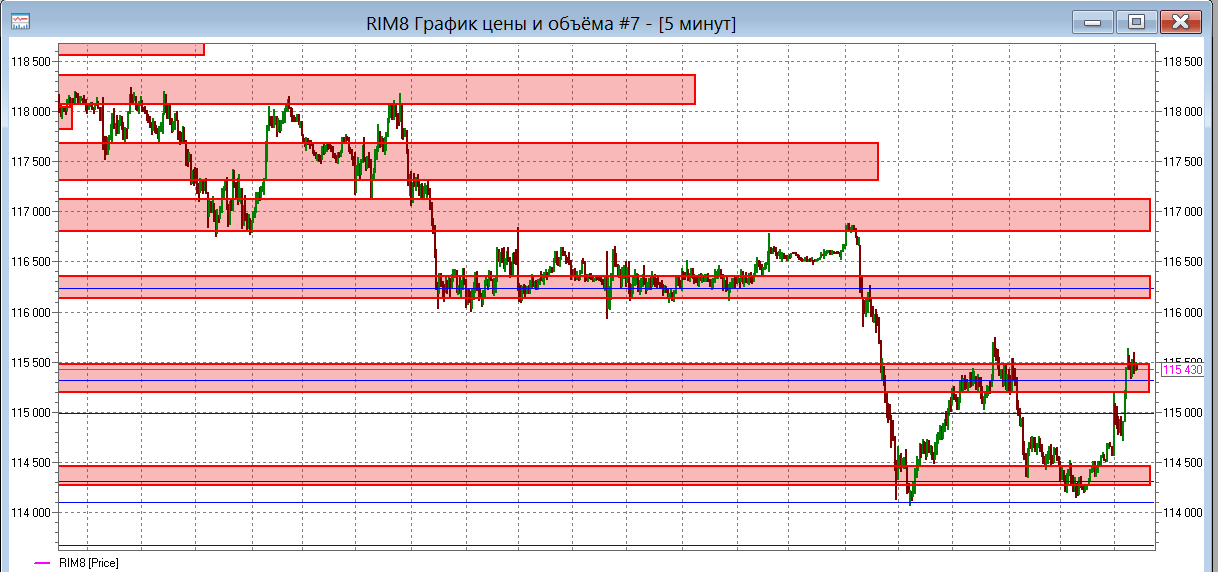Screen dimensions: 1218x572
Task: Minimize the RIM8 chart window
Action: tap(1091, 21)
